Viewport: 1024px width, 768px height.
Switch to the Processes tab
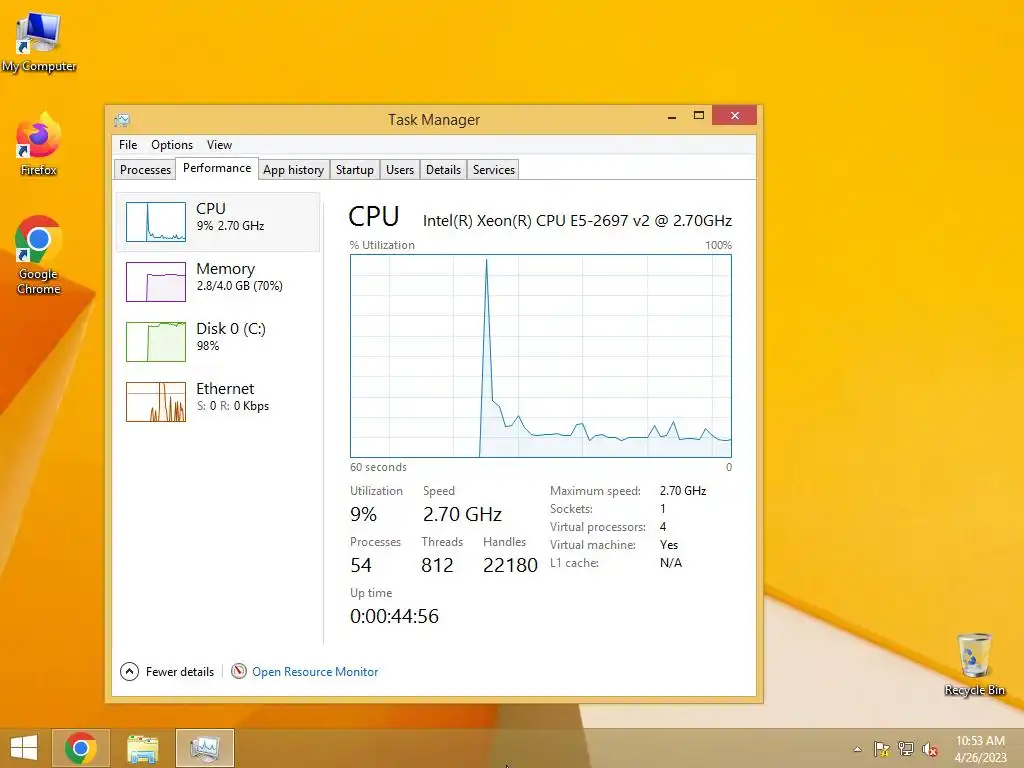145,170
